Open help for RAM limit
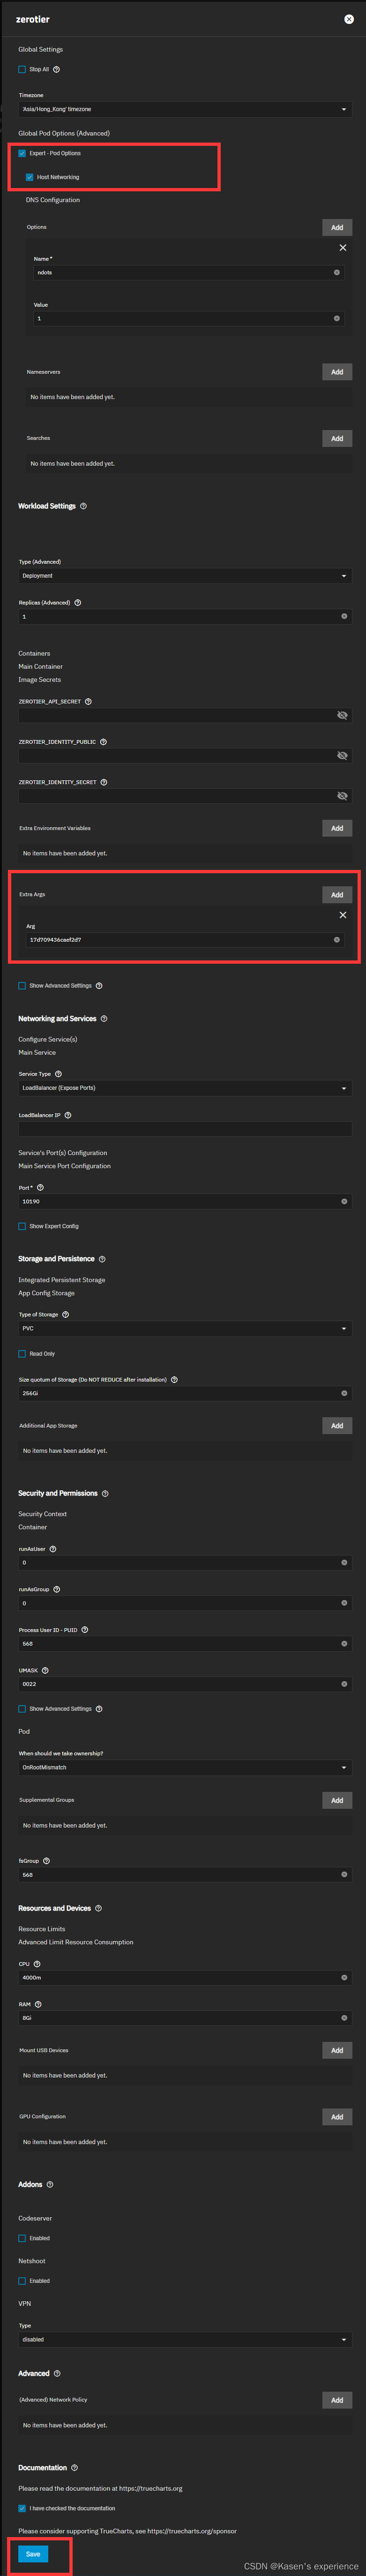Image resolution: width=366 pixels, height=2576 pixels. [38, 2004]
